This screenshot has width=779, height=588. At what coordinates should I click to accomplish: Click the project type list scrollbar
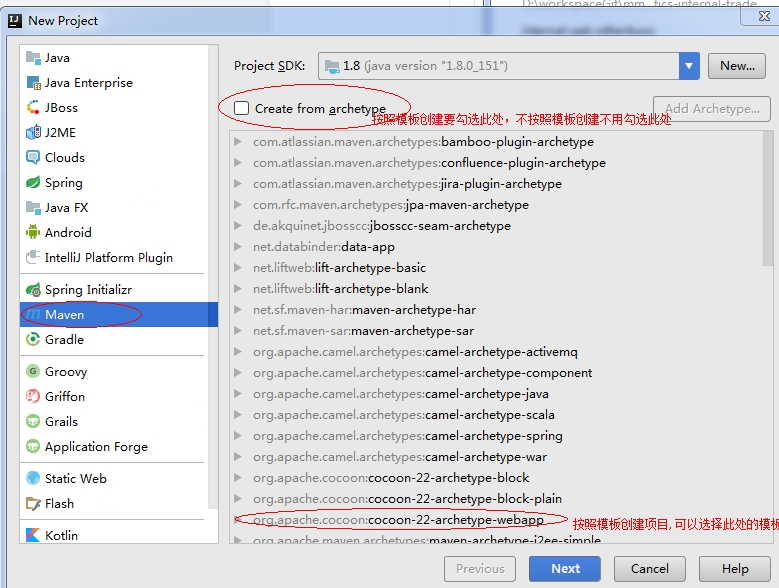(x=213, y=277)
